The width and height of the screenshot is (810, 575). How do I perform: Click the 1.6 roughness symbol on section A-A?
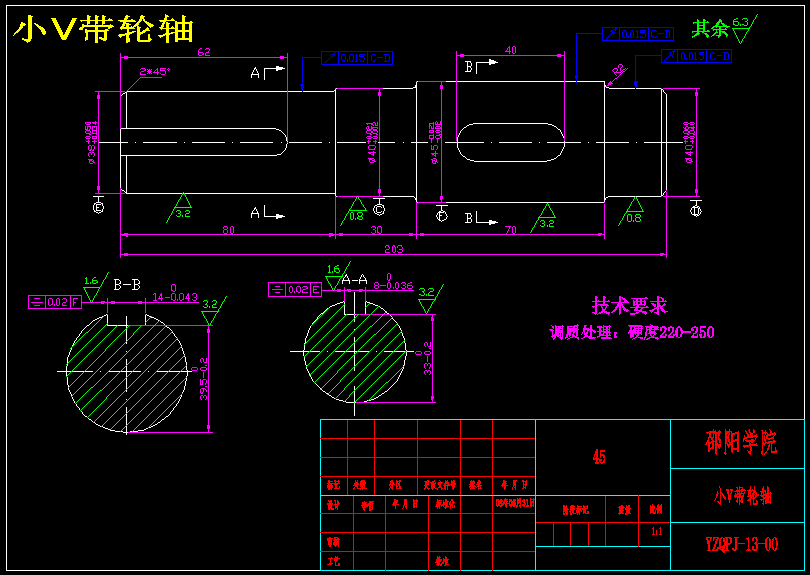338,276
